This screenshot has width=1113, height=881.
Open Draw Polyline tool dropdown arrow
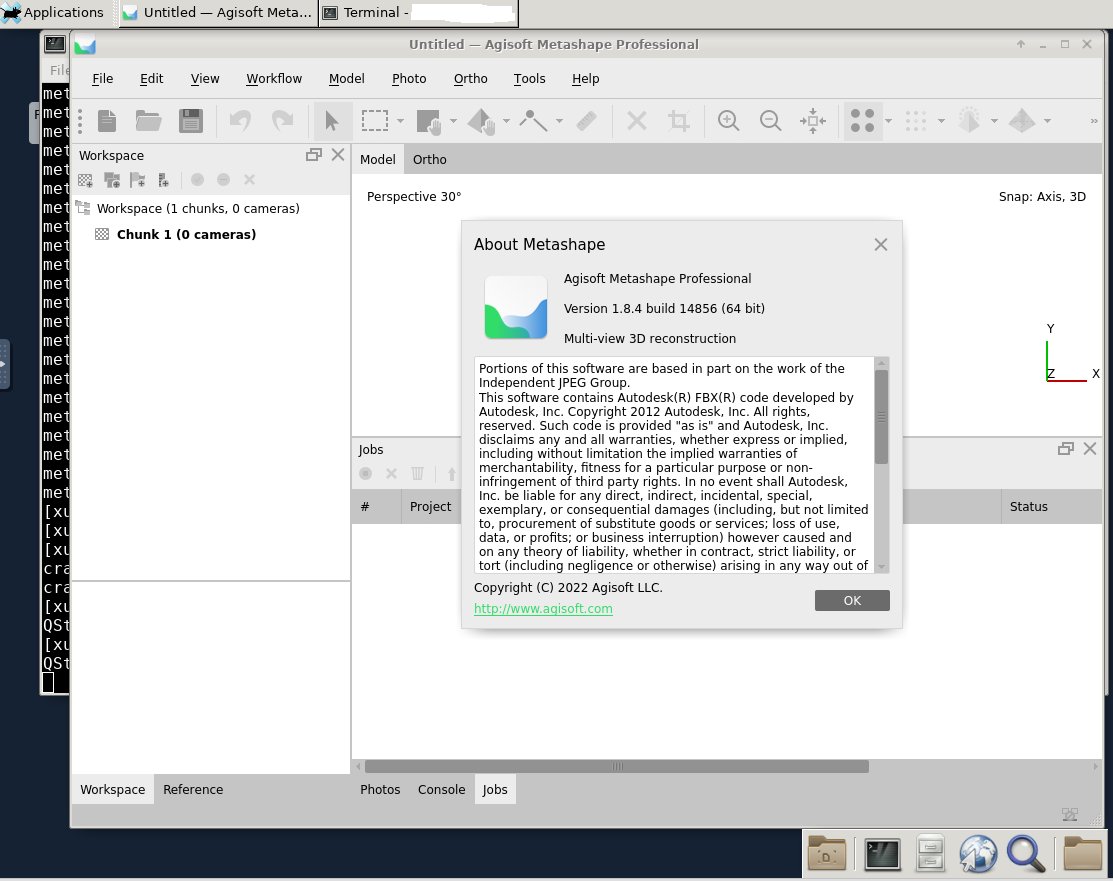(x=559, y=121)
